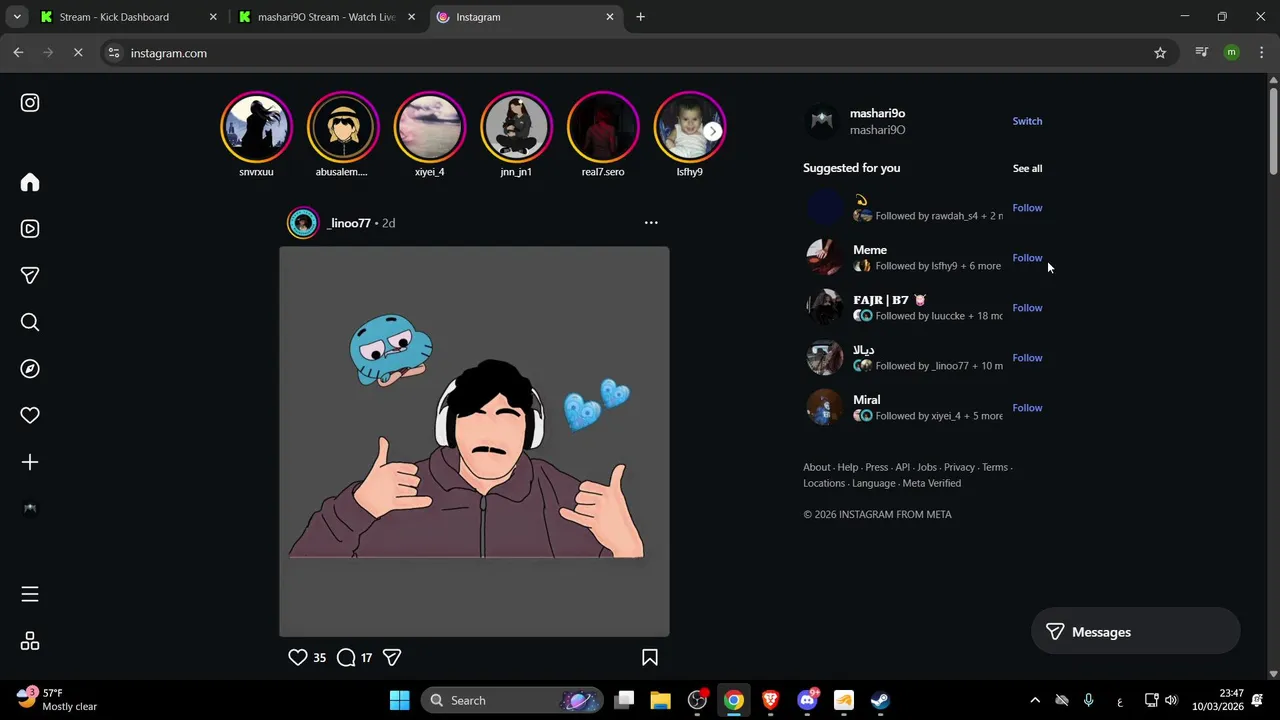Viewport: 1280px width, 720px height.
Task: Open the Language footer link
Action: coord(874,483)
